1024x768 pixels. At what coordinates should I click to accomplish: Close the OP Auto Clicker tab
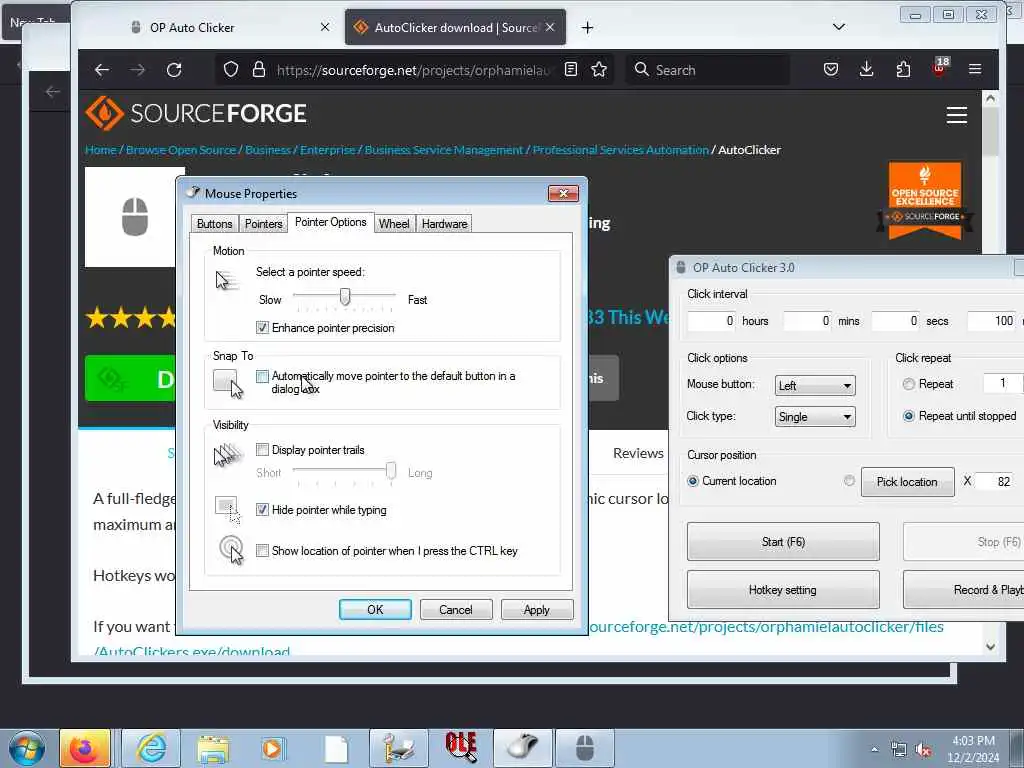[x=325, y=27]
